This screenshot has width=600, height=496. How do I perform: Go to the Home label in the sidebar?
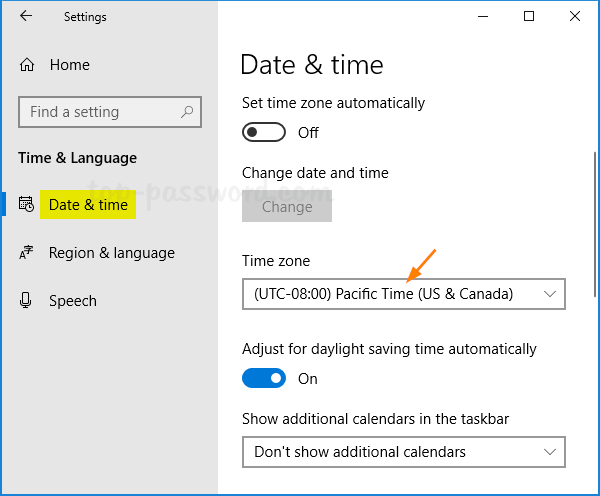pos(69,65)
